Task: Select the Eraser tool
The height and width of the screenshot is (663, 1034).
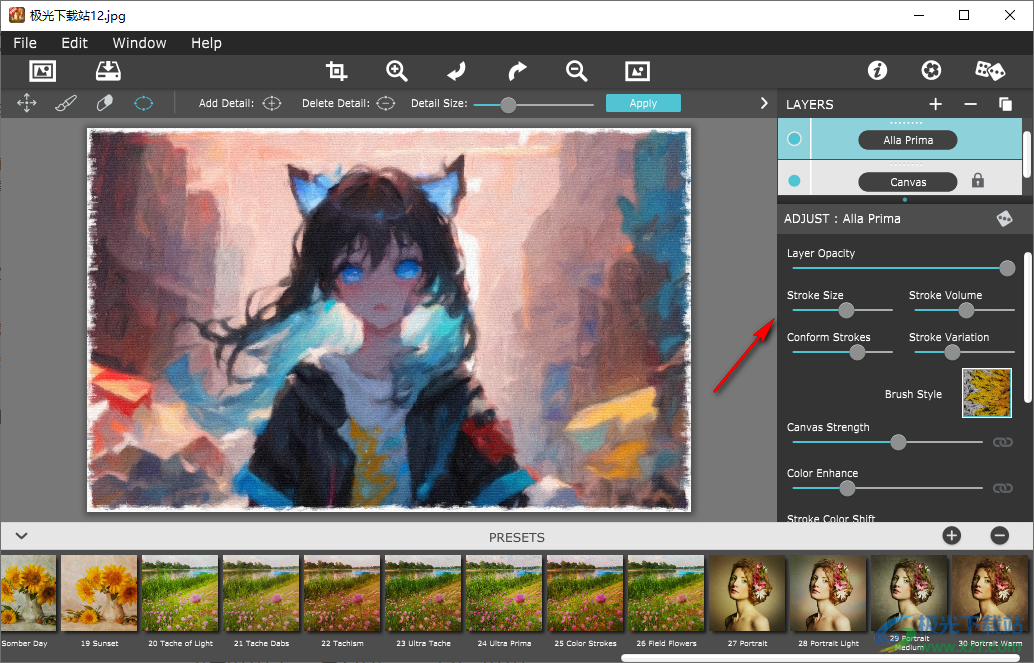Action: point(104,102)
